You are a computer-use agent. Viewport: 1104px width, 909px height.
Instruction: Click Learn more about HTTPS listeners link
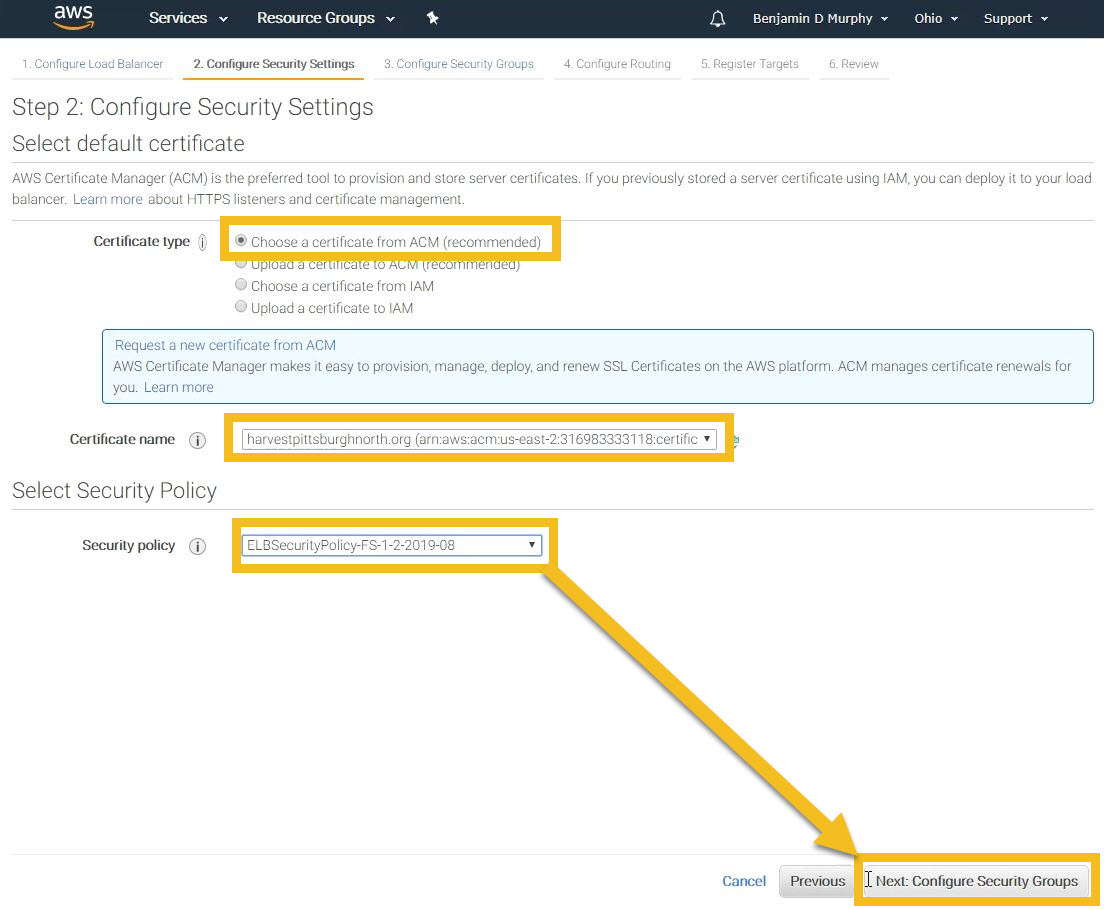coord(108,199)
